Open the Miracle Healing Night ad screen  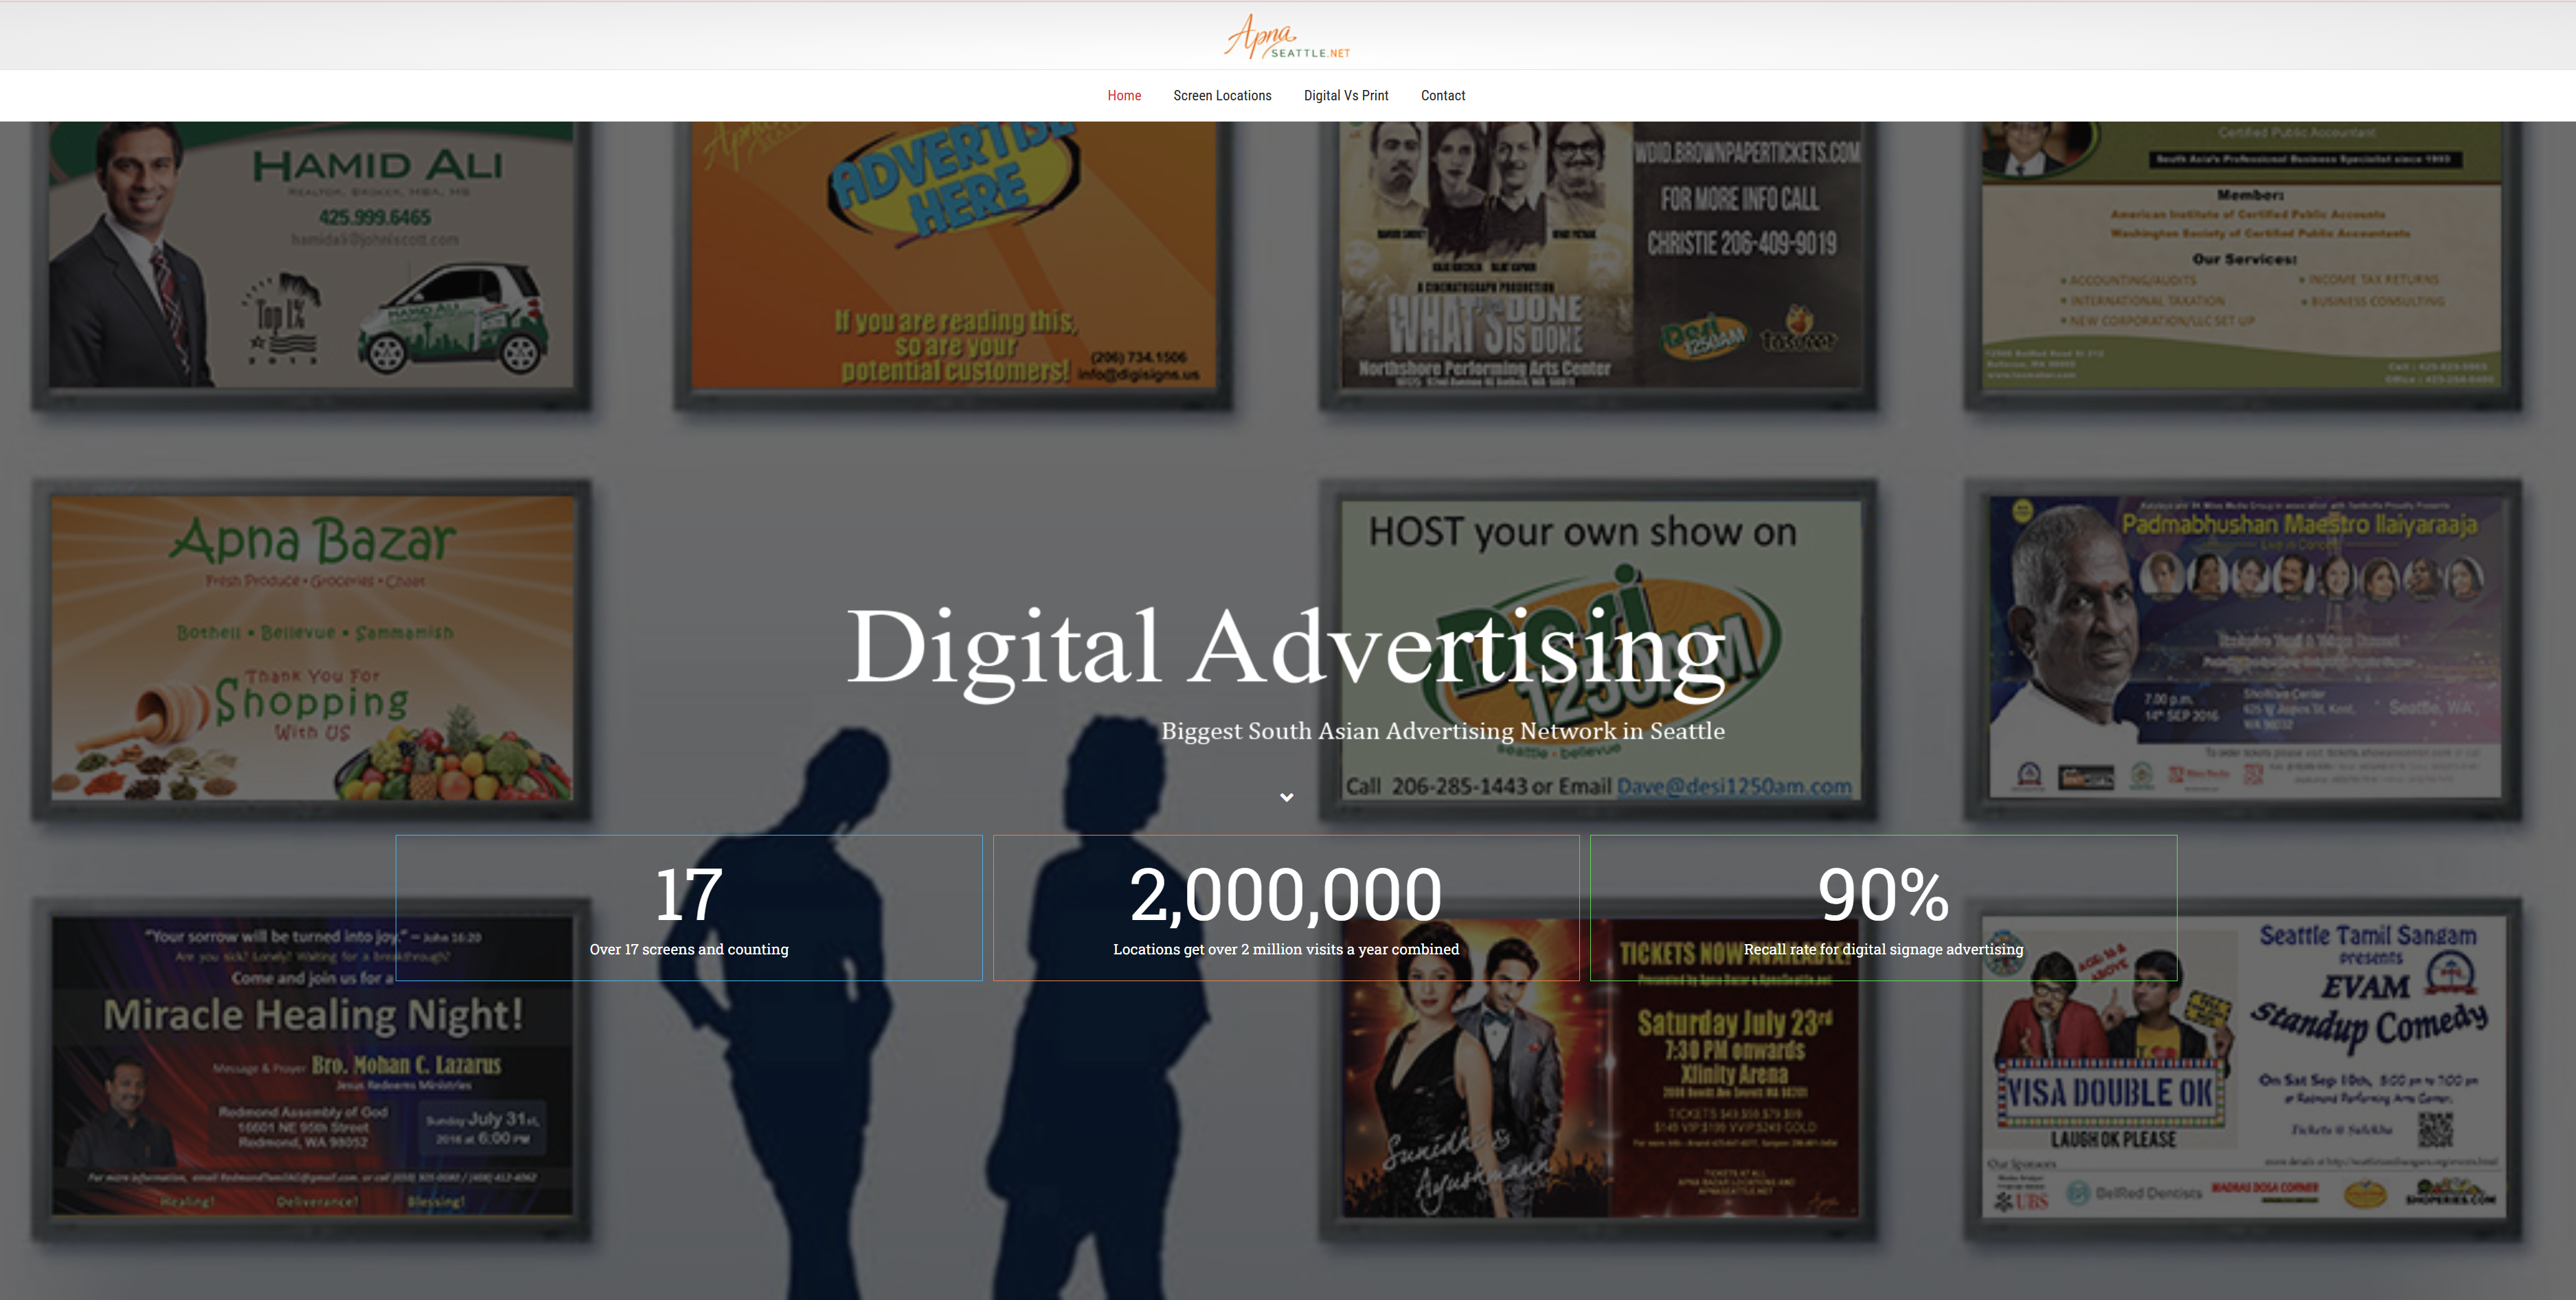[x=312, y=1070]
